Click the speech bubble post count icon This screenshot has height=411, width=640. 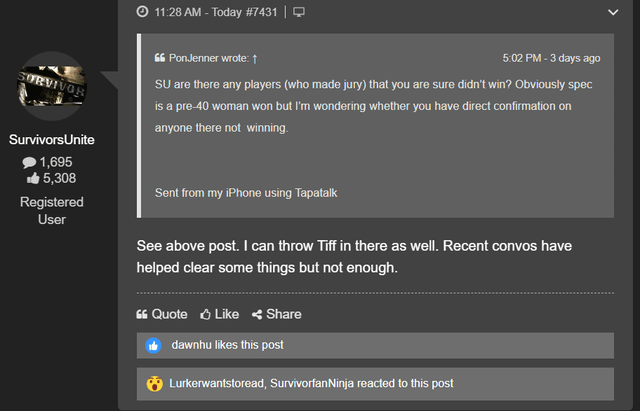click(x=29, y=162)
